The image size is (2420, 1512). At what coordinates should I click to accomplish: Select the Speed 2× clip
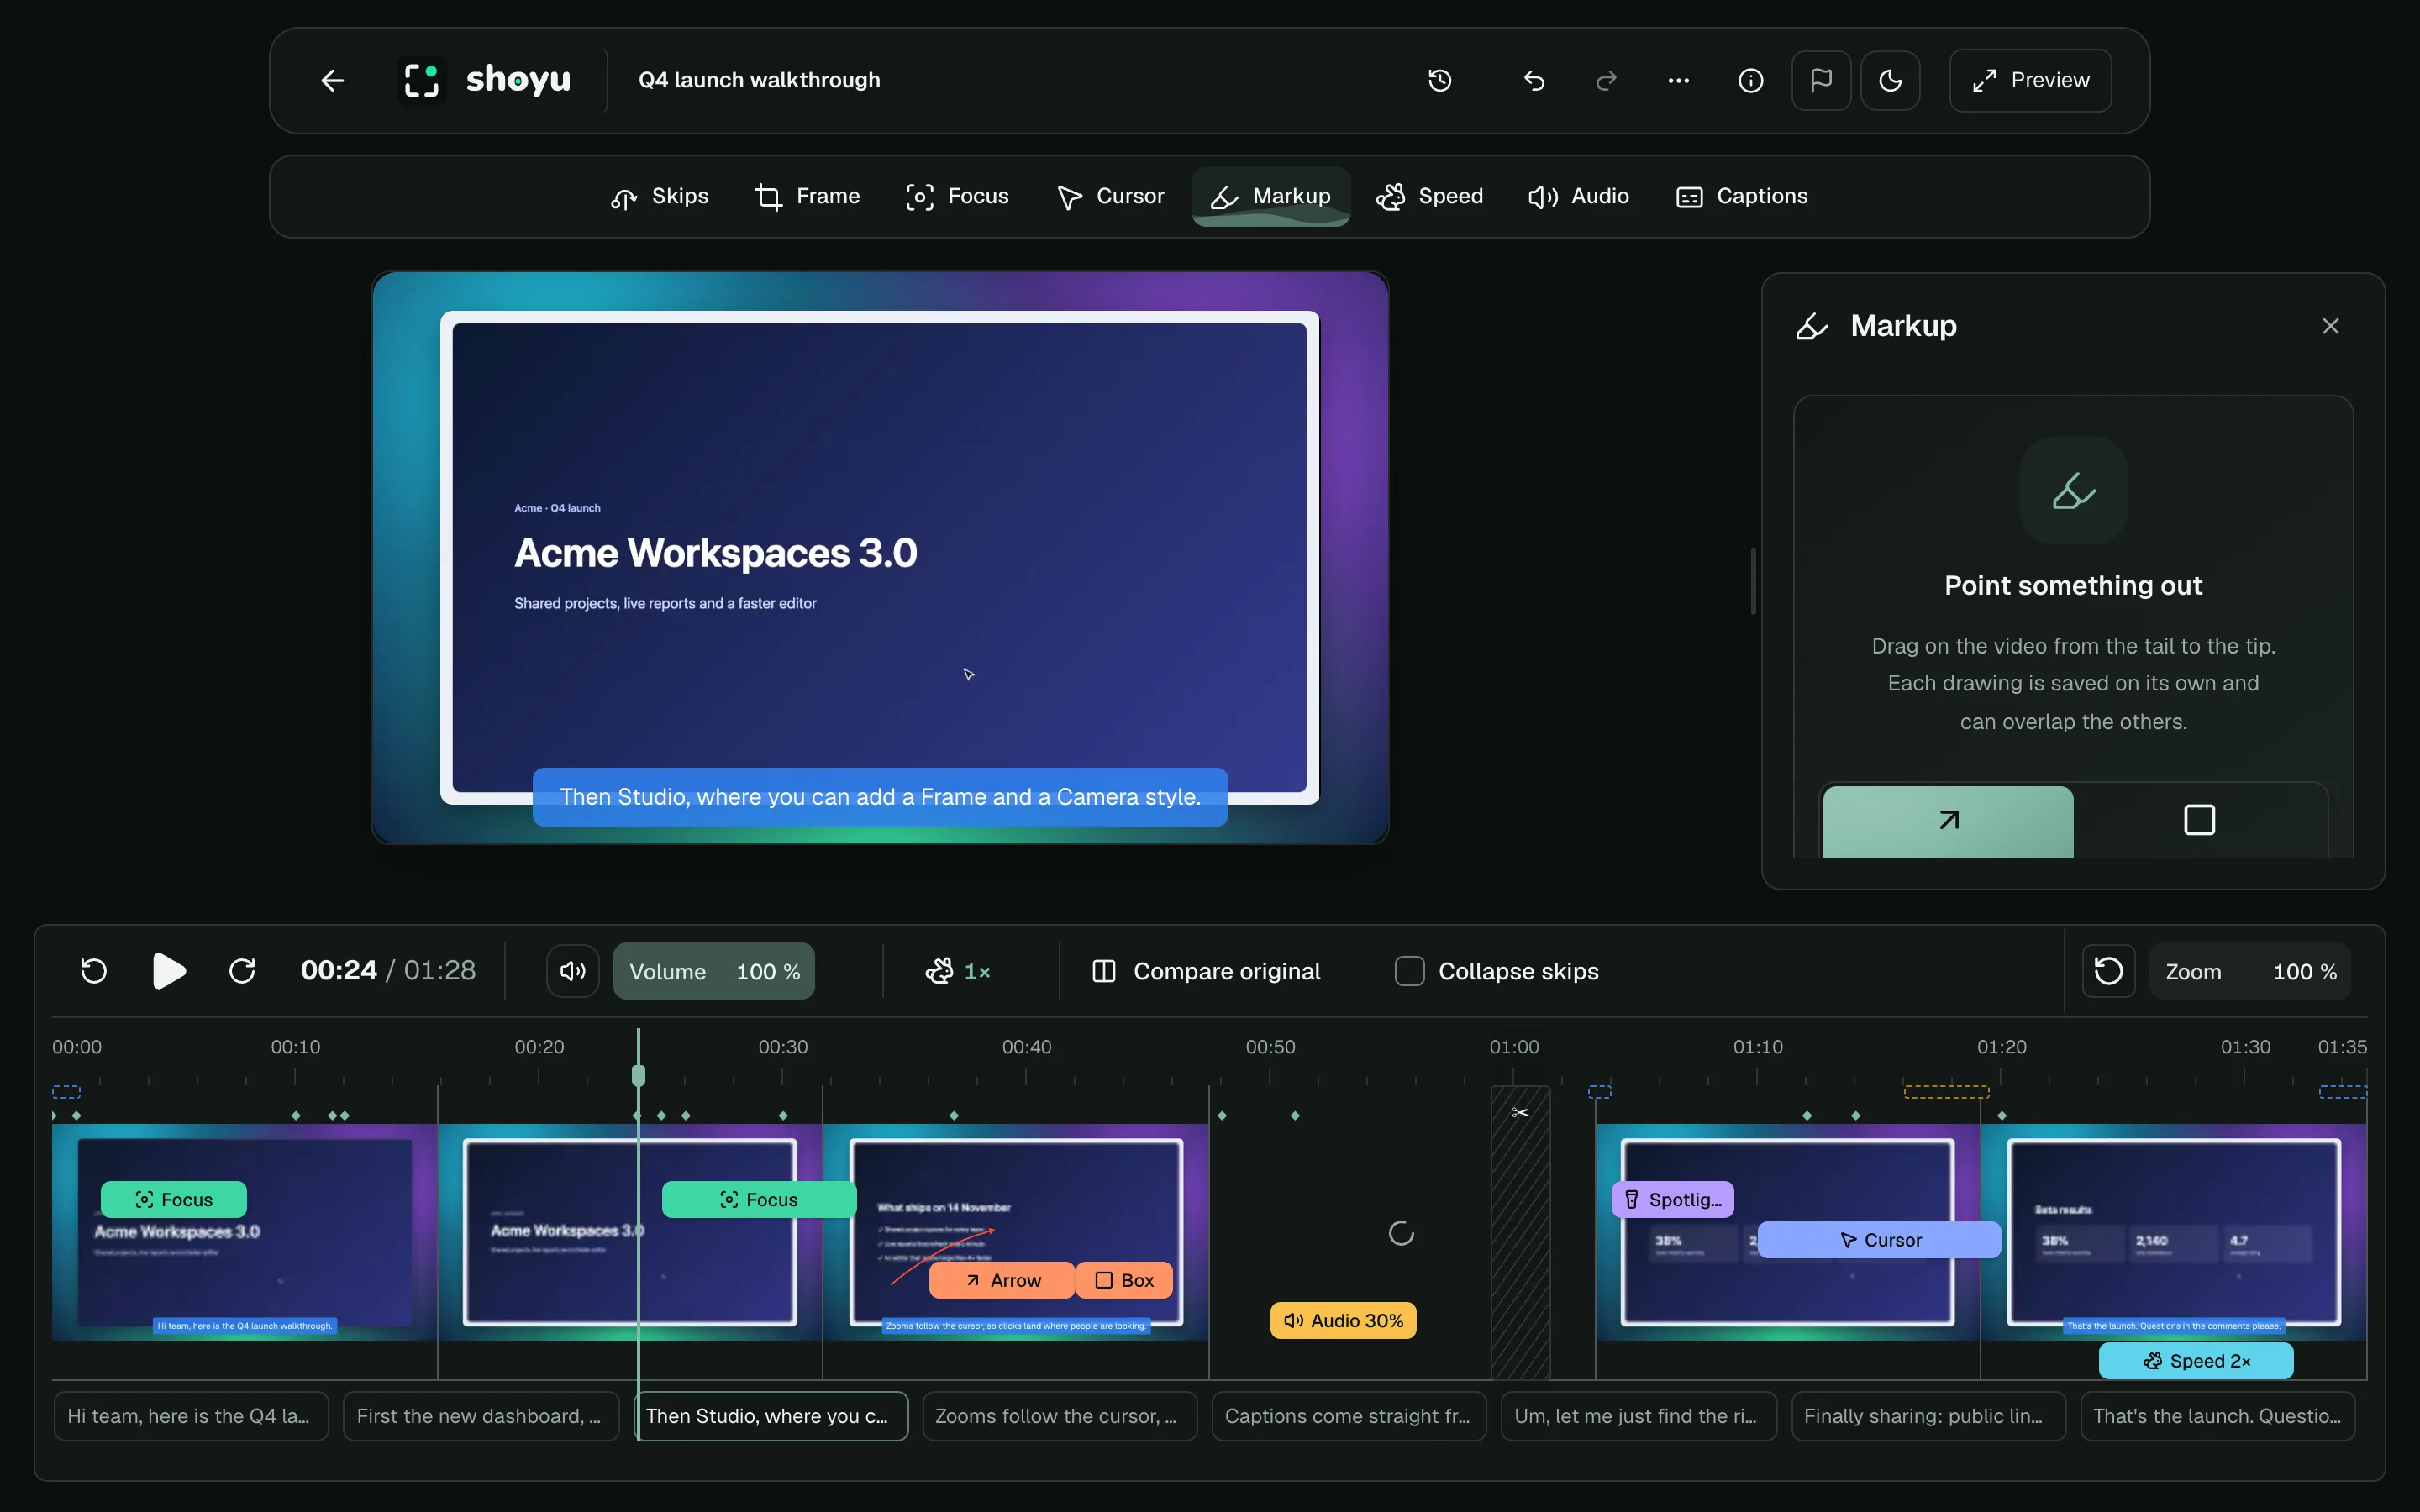tap(2196, 1361)
